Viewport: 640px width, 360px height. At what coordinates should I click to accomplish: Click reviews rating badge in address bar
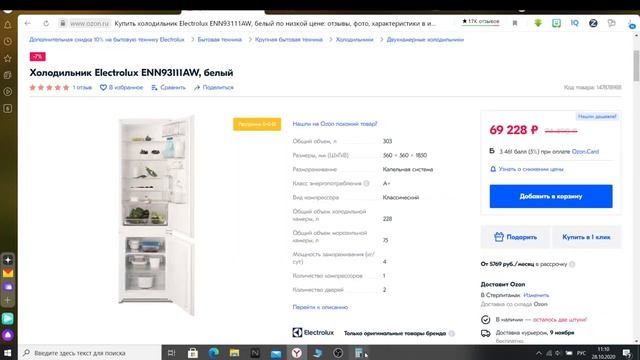click(x=481, y=21)
